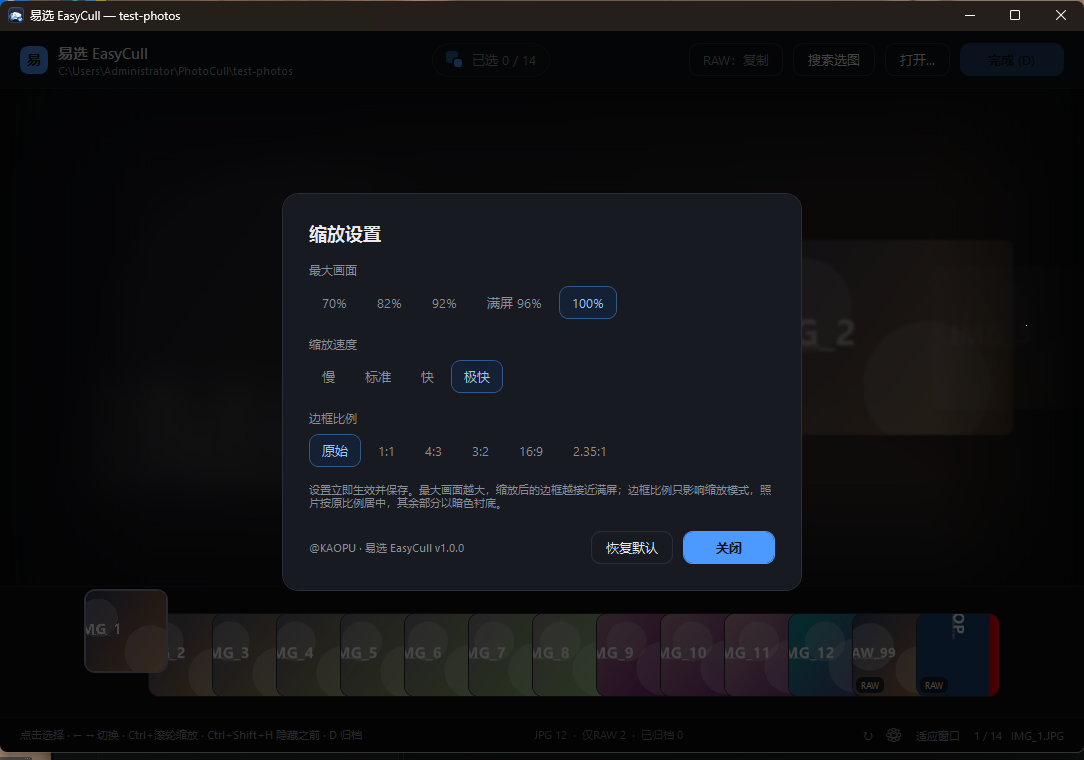This screenshot has height=760, width=1084.
Task: Open settings gear icon in status bar
Action: click(893, 735)
